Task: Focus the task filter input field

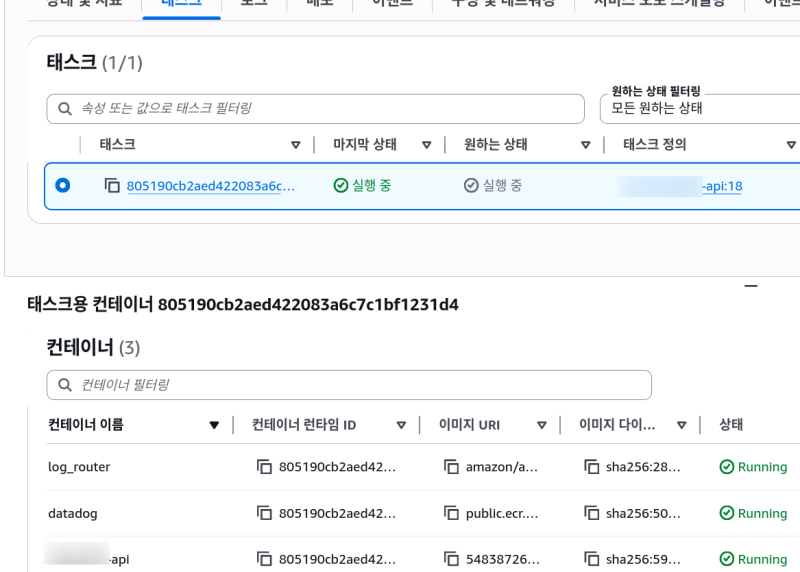Action: (315, 109)
